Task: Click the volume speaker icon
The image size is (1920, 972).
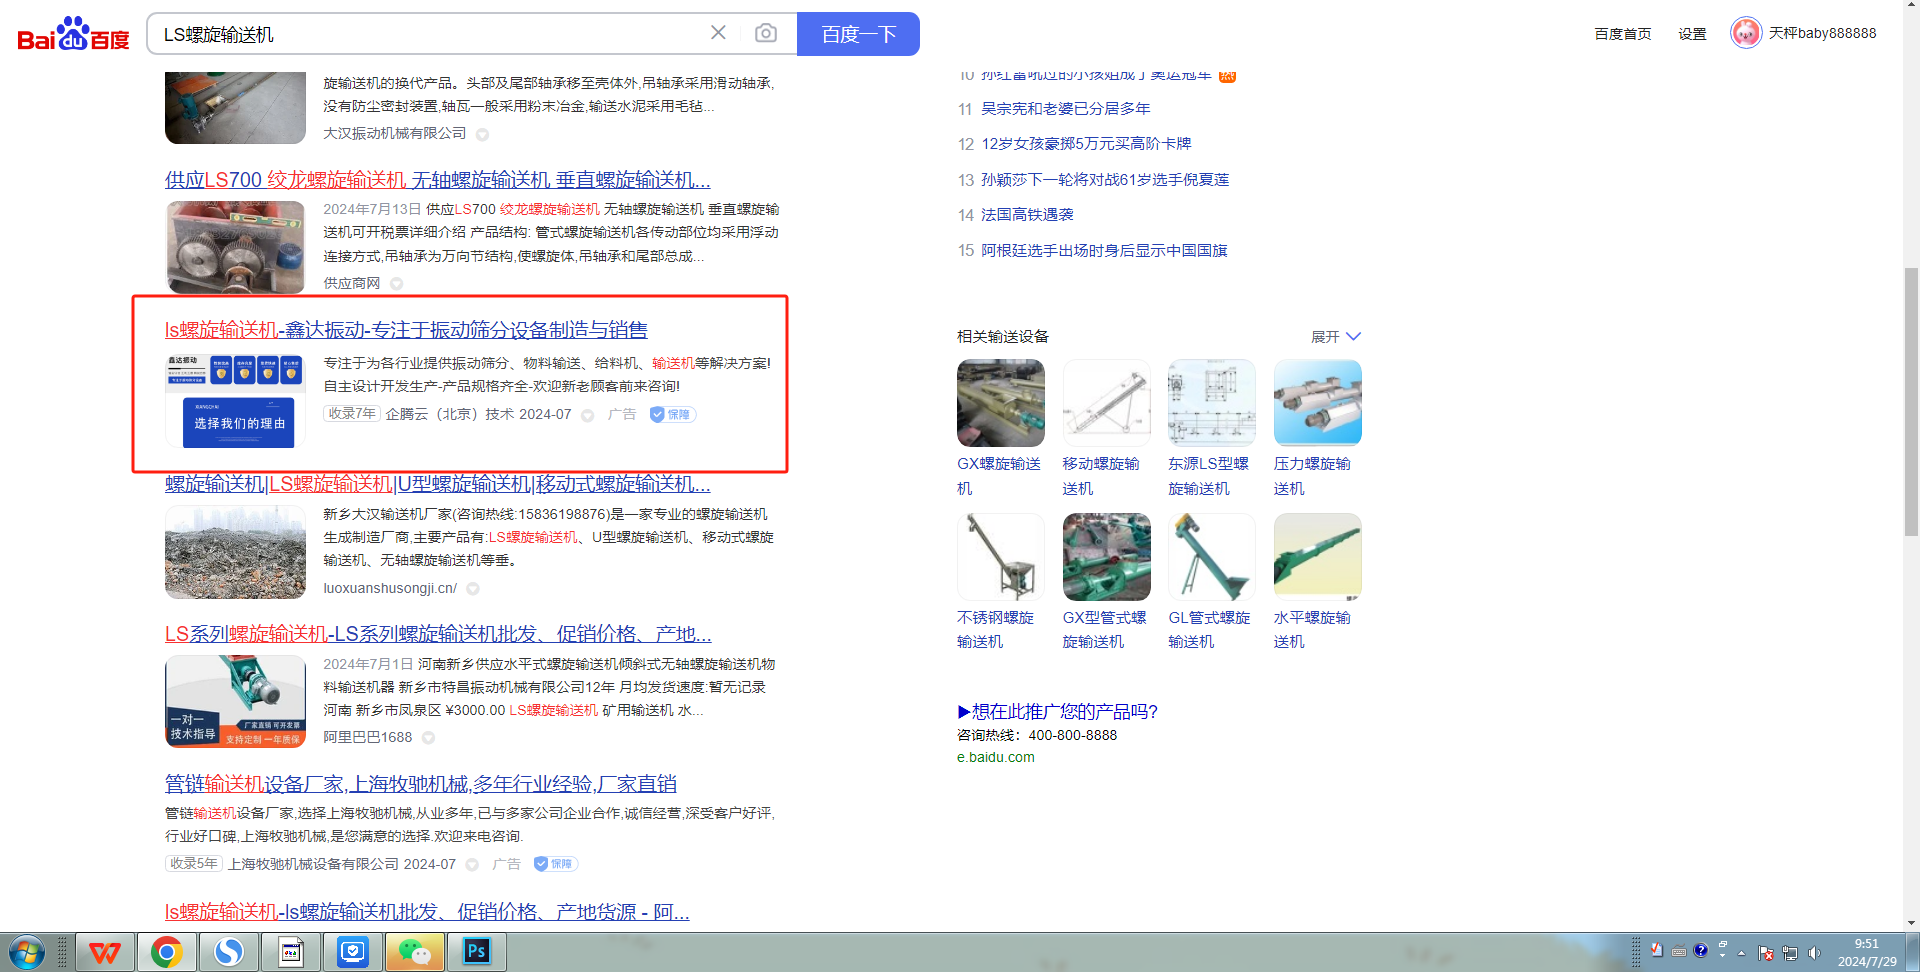Action: click(x=1814, y=953)
